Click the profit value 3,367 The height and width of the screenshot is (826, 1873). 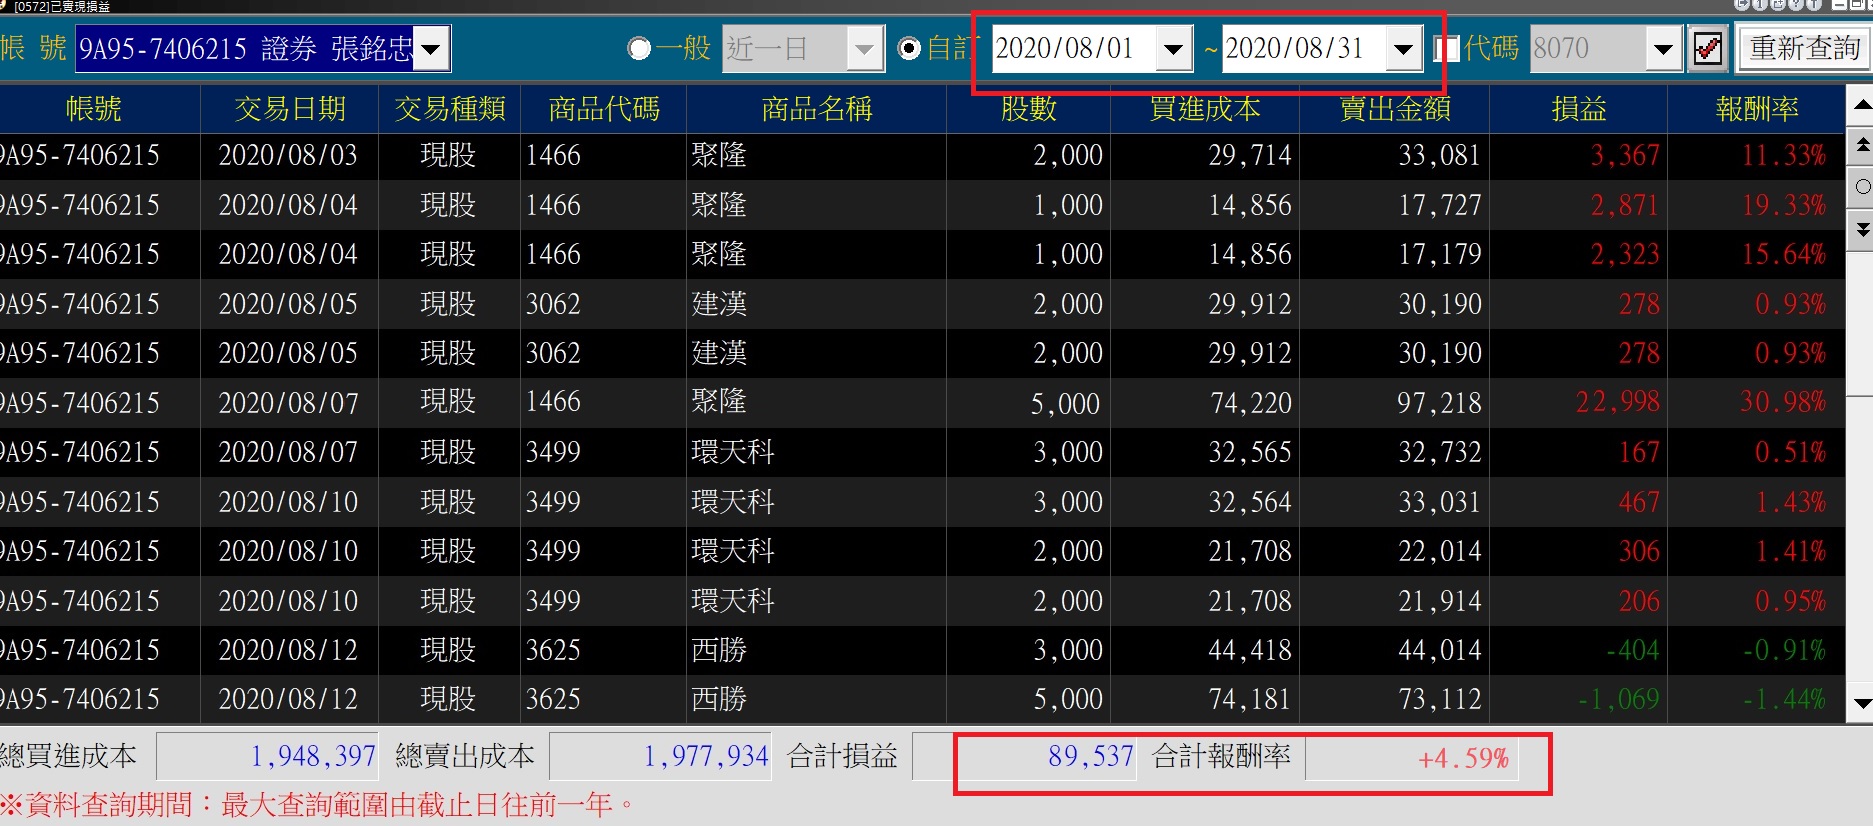(1625, 155)
